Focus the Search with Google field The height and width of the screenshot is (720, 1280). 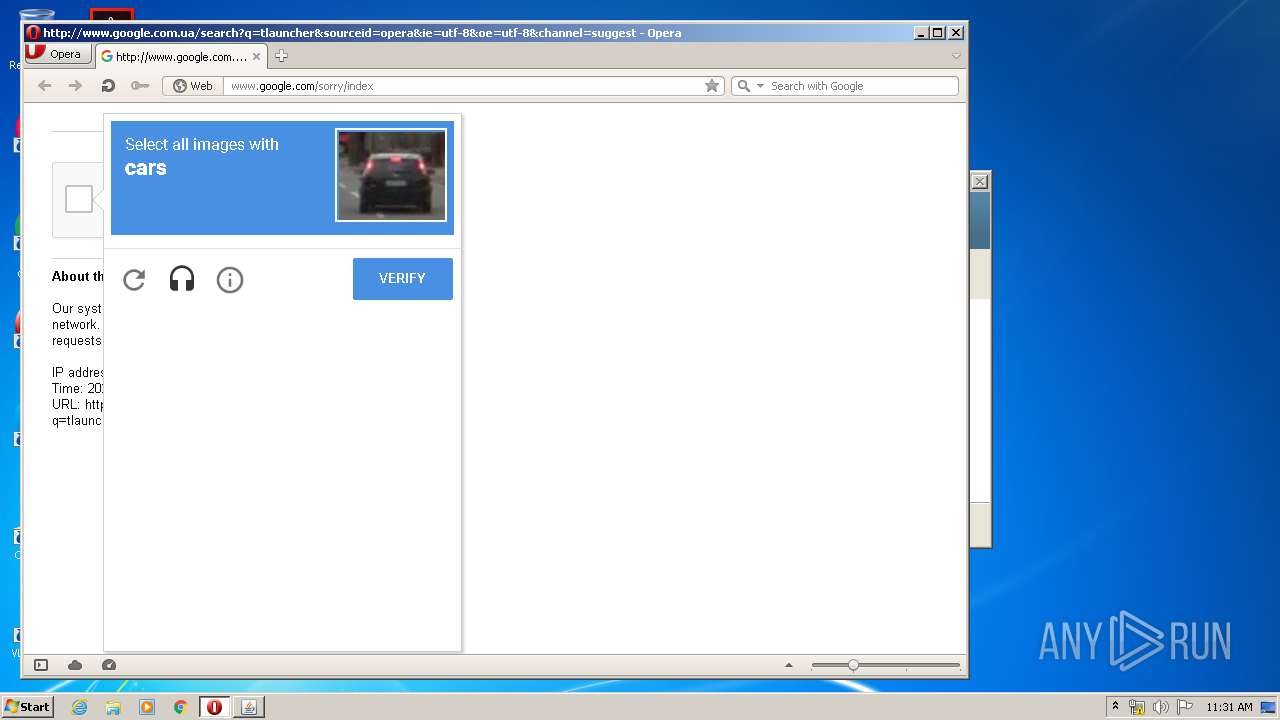(x=862, y=86)
